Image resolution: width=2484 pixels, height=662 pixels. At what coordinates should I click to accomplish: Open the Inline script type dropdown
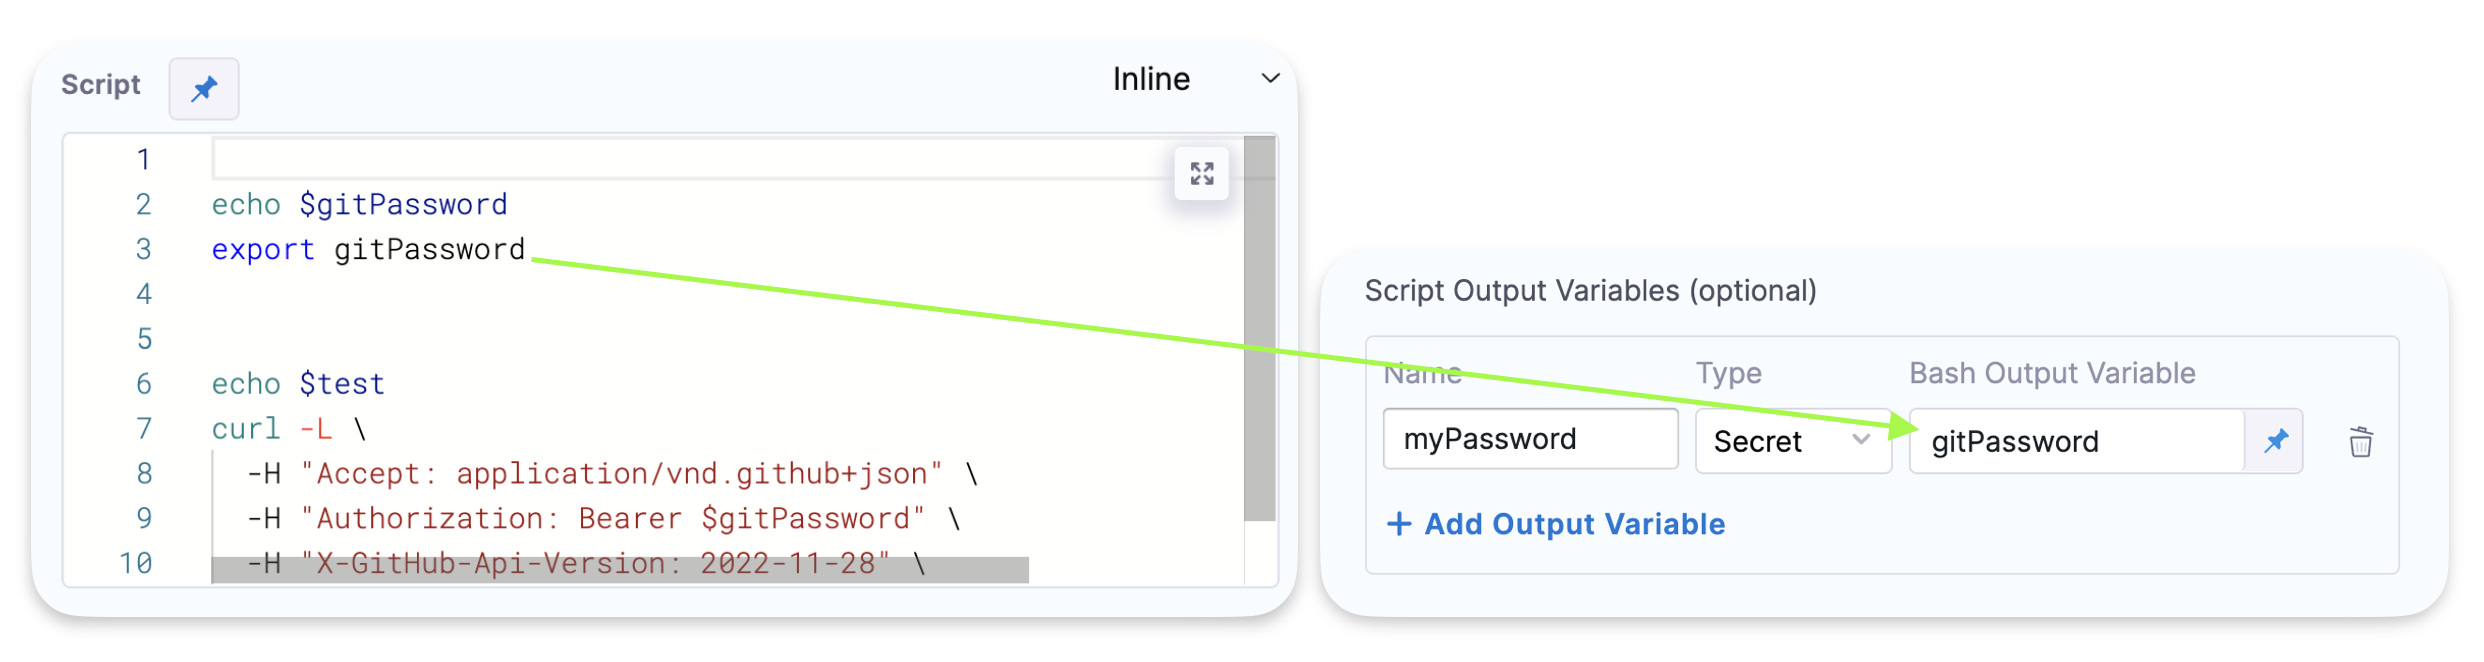coord(1196,79)
